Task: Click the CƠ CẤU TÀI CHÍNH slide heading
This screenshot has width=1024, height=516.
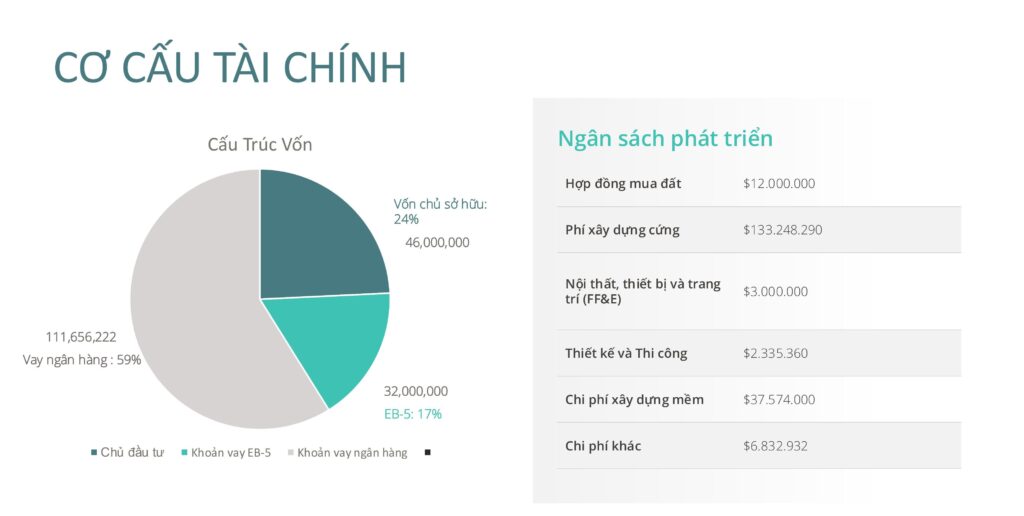Action: point(230,68)
